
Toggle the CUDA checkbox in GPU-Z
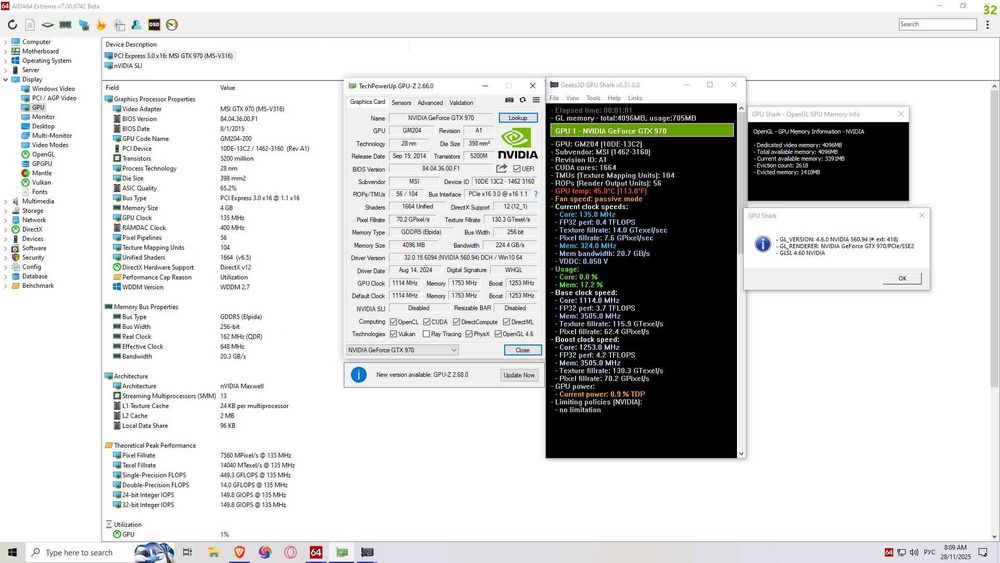click(x=427, y=322)
